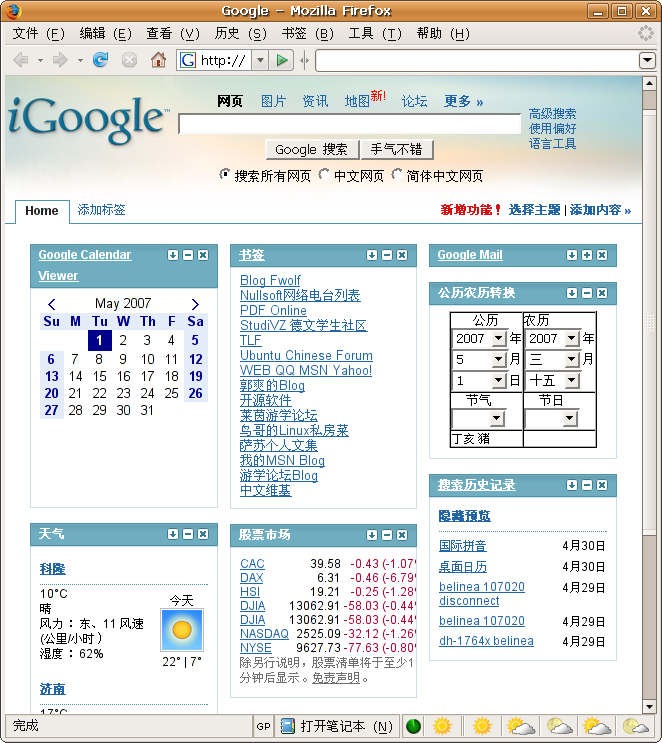Viewport: 662px width, 743px height.
Task: Open the 帮助 (H) menu
Action: point(443,34)
